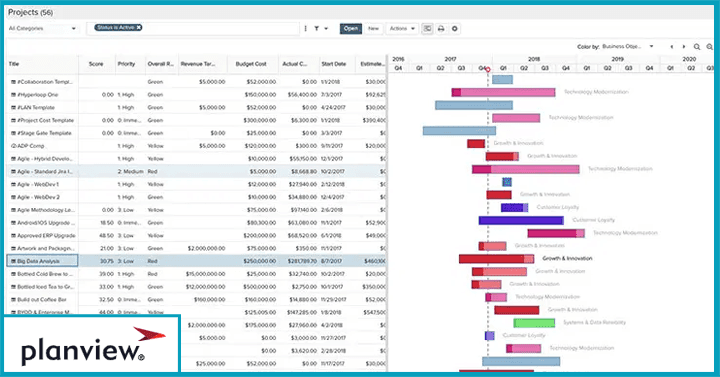The image size is (720, 377).
Task: Click the green Systems & Data Reliability bar
Action: click(534, 323)
